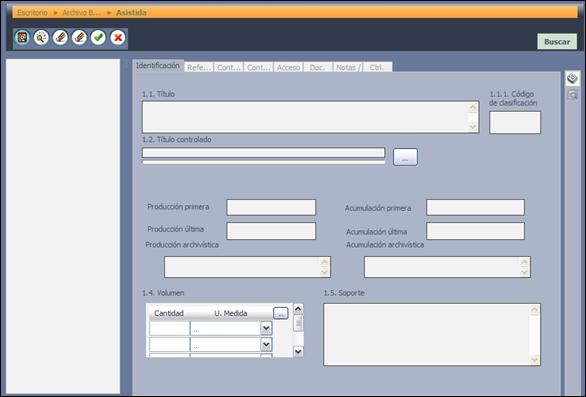
Task: Switch to the Notas tab
Action: coord(348,67)
